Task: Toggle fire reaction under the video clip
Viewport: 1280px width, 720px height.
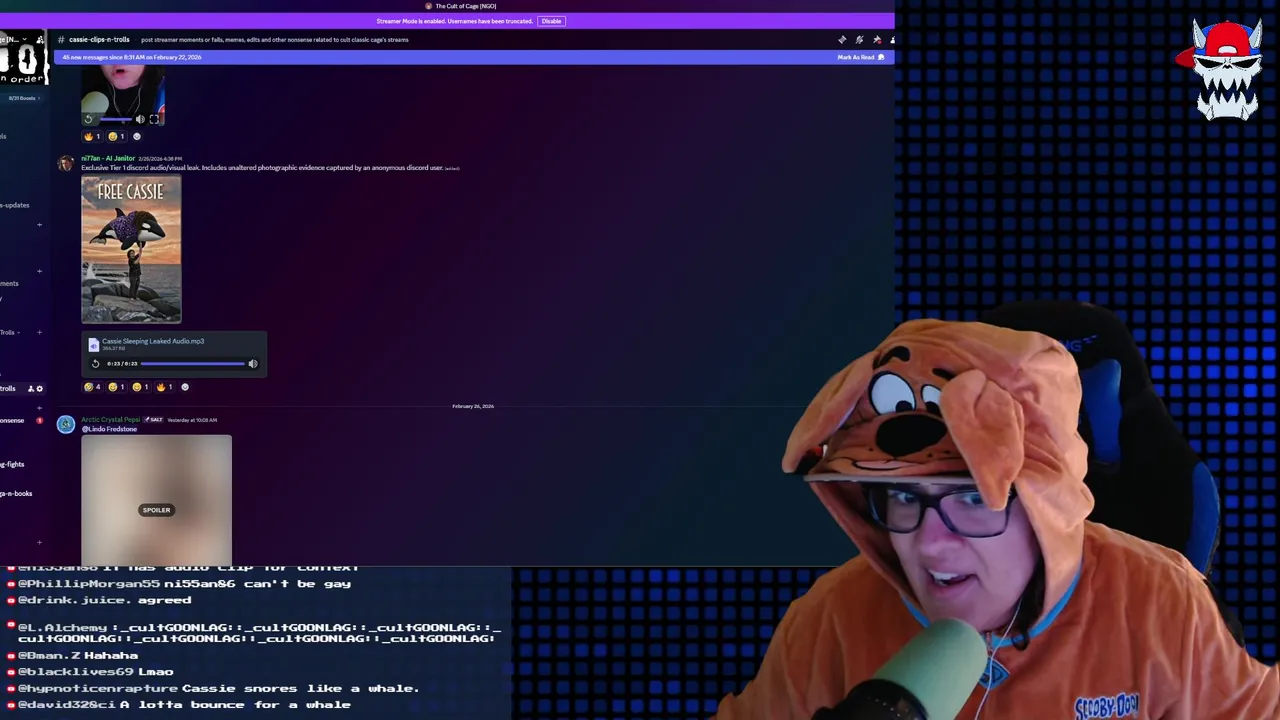Action: point(92,136)
